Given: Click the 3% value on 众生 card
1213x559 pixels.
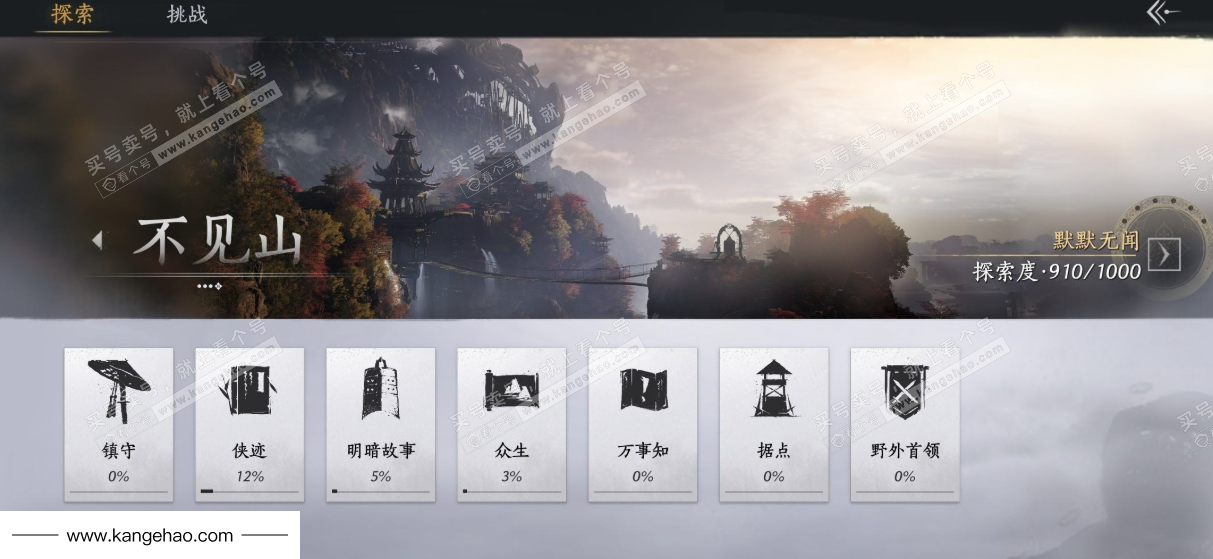Looking at the screenshot, I should tap(511, 476).
